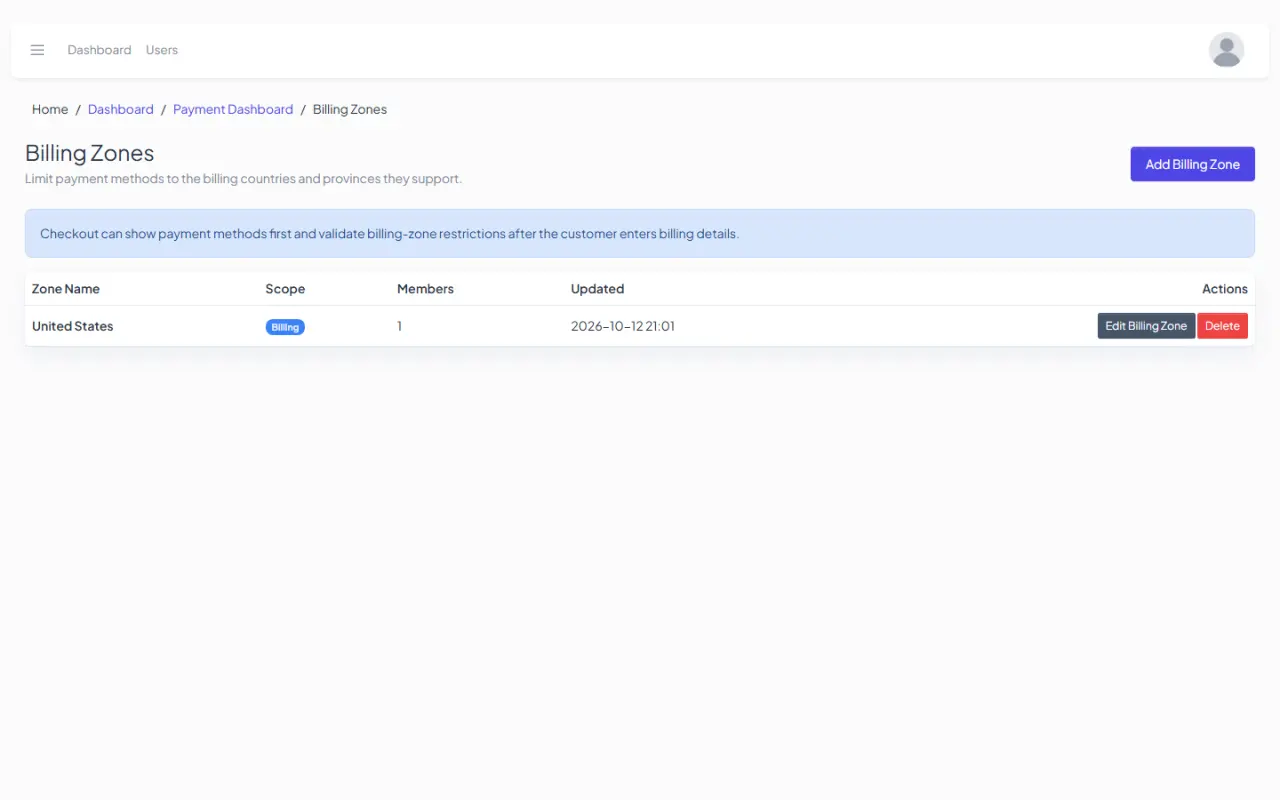Click Home in the breadcrumb
Screen dimensions: 1280x800
coord(50,109)
